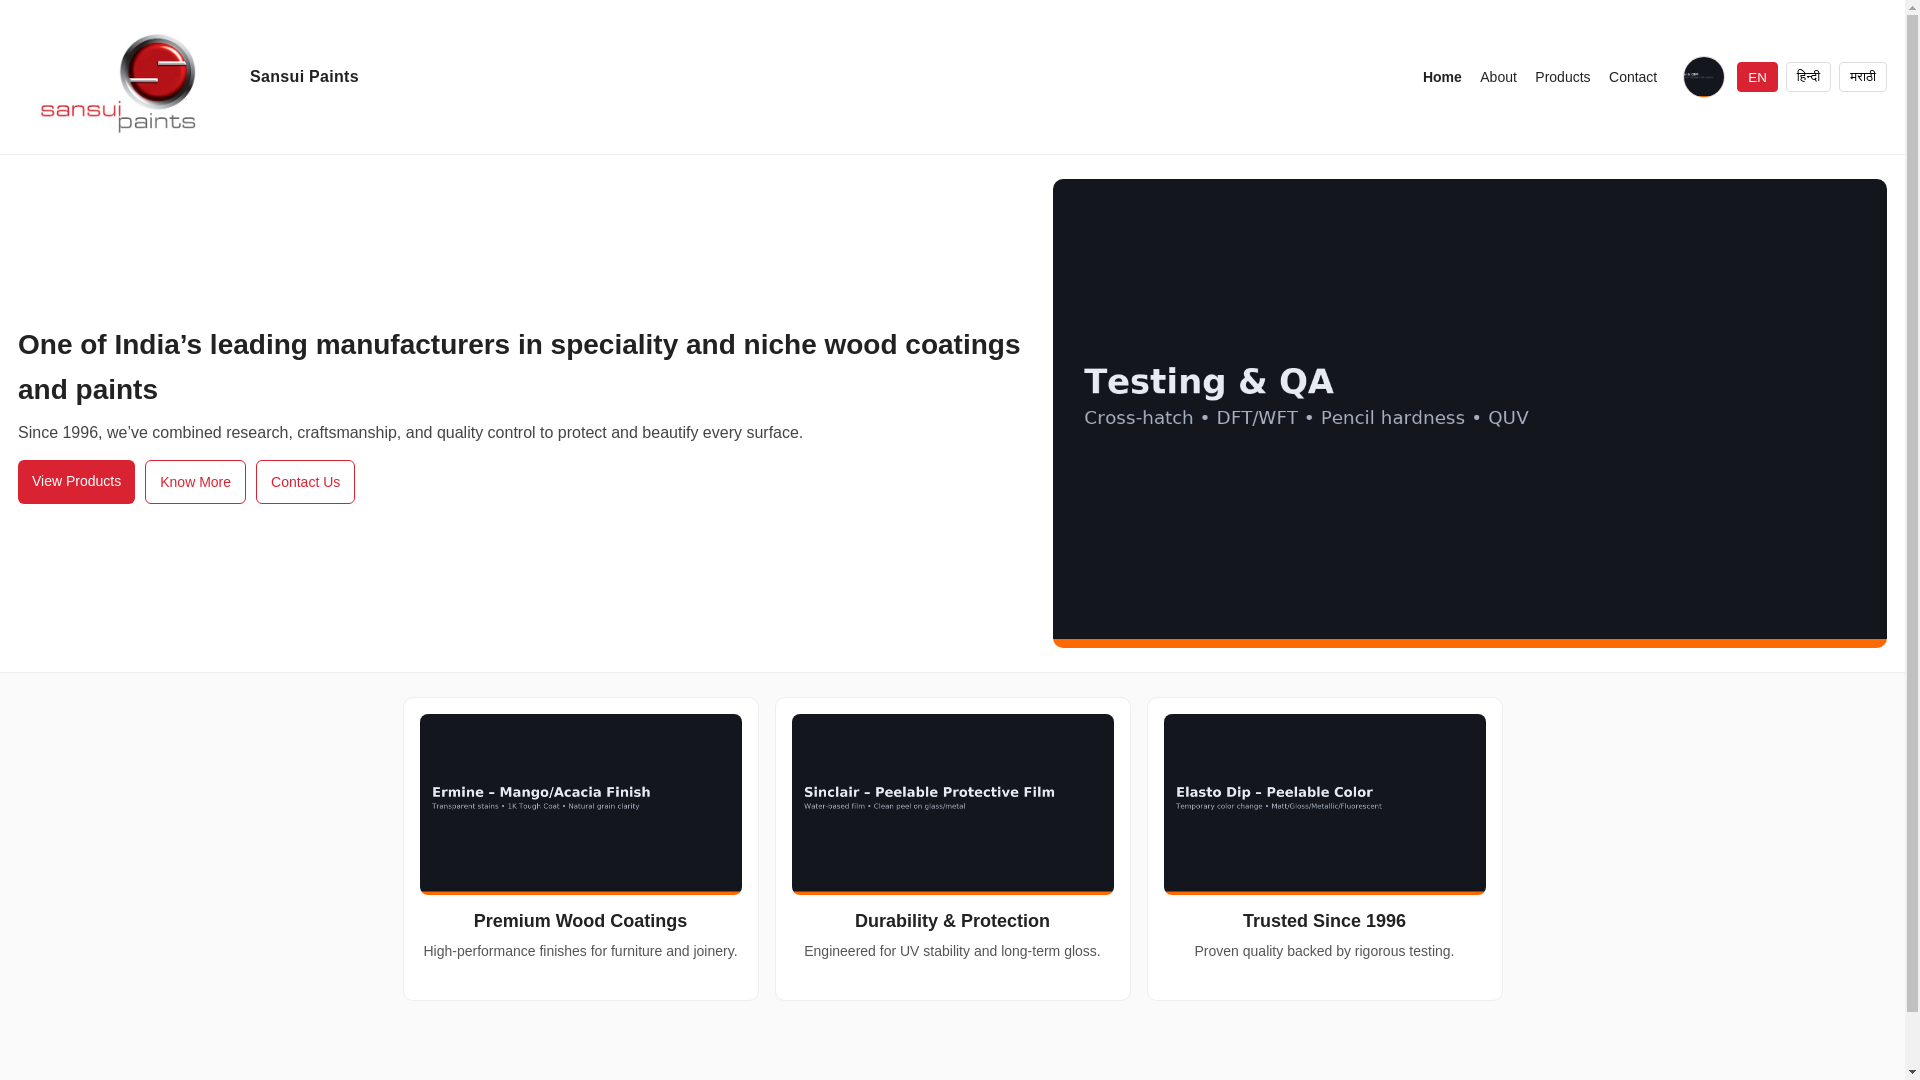Click 'Engineered for UV stability and long-term gloss.'

tap(952, 951)
